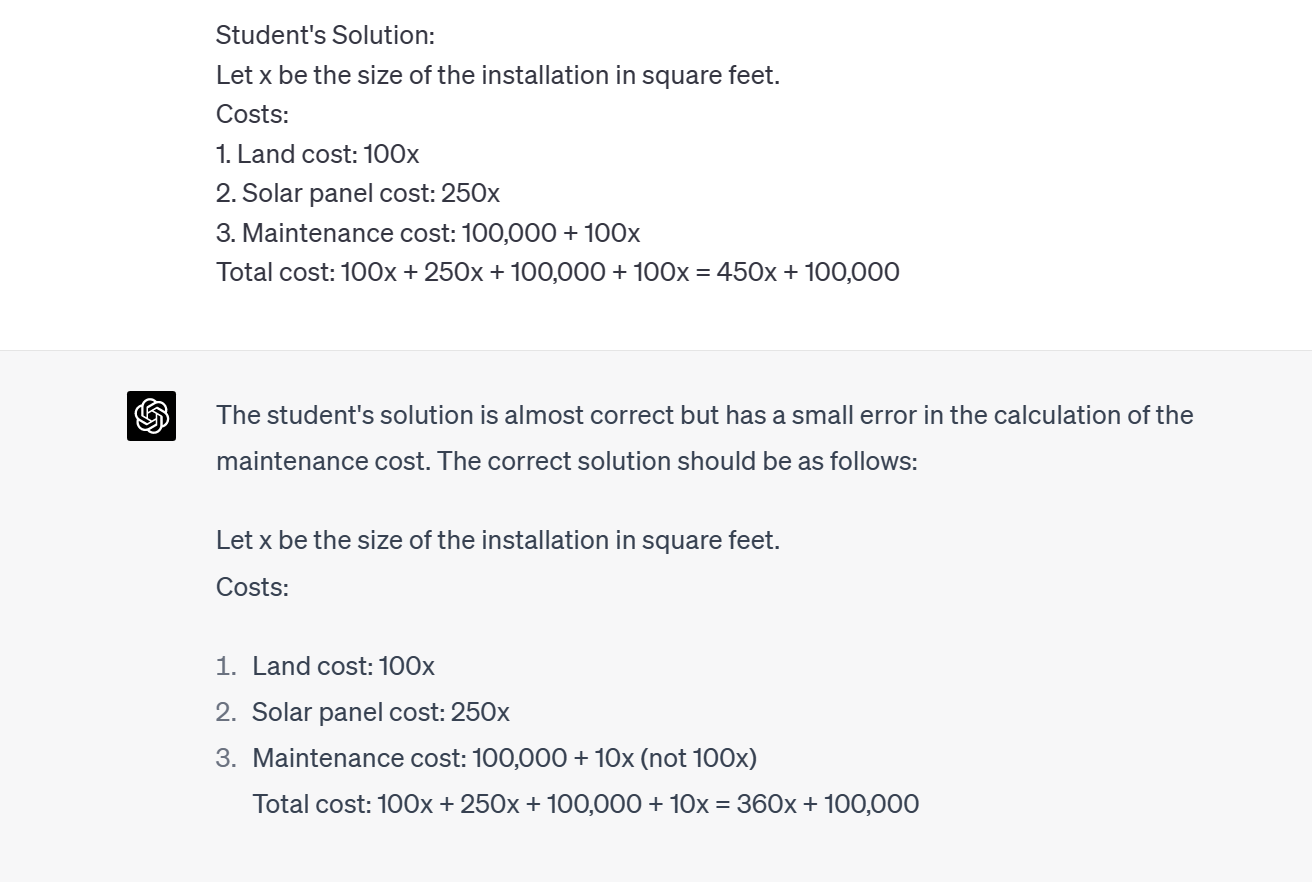Click the "Student's Solution:" heading text
This screenshot has height=882, width=1312.
(325, 35)
